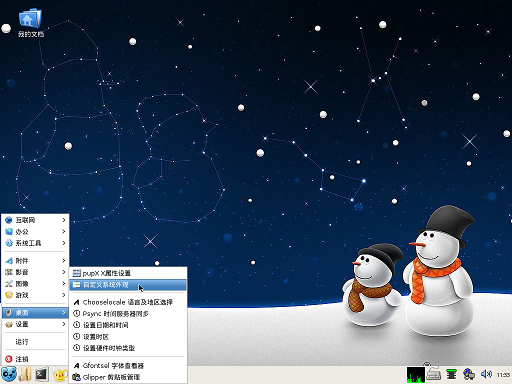Open the 我的文档 desktop folder icon

(x=30, y=23)
